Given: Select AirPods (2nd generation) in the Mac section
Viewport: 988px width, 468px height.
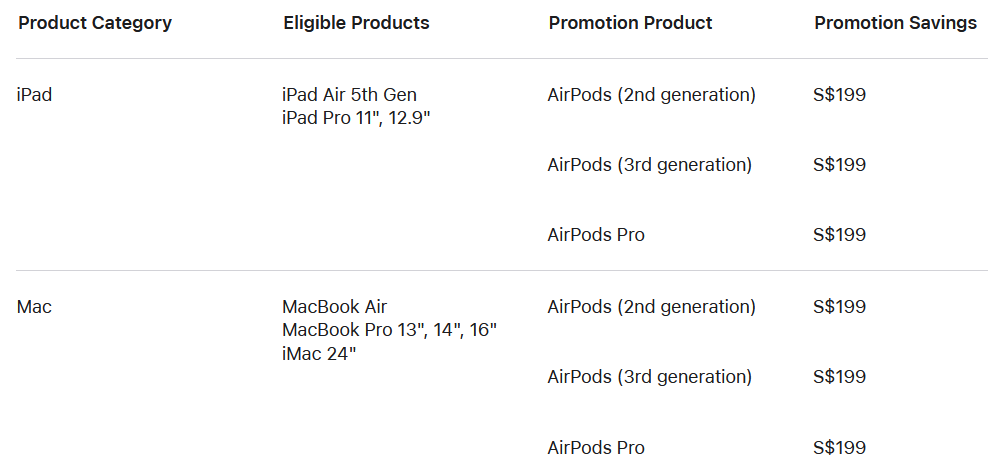Looking at the screenshot, I should click(x=651, y=307).
